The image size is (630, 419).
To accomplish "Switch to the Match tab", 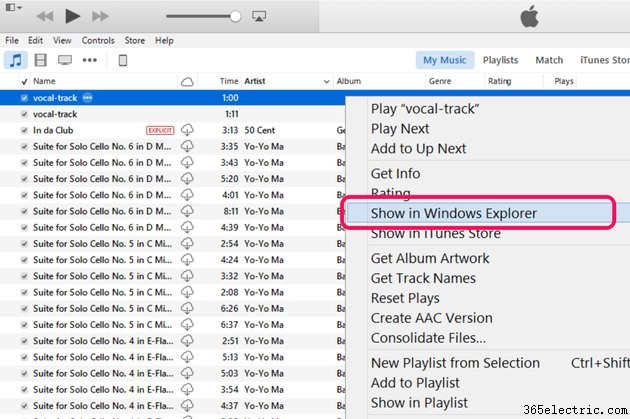I will point(549,60).
